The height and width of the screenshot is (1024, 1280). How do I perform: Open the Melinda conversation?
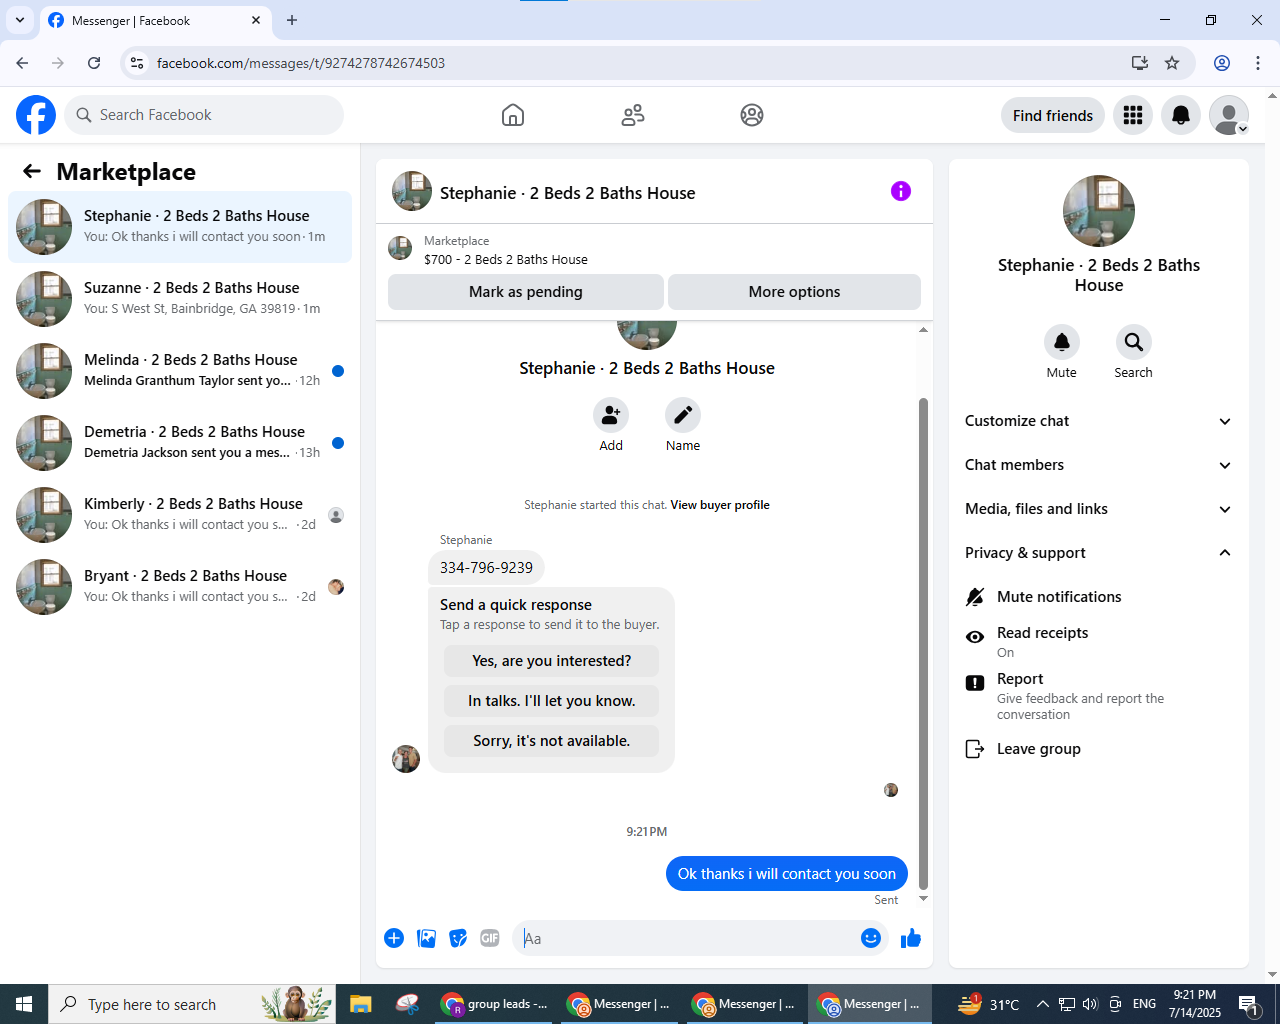180,371
